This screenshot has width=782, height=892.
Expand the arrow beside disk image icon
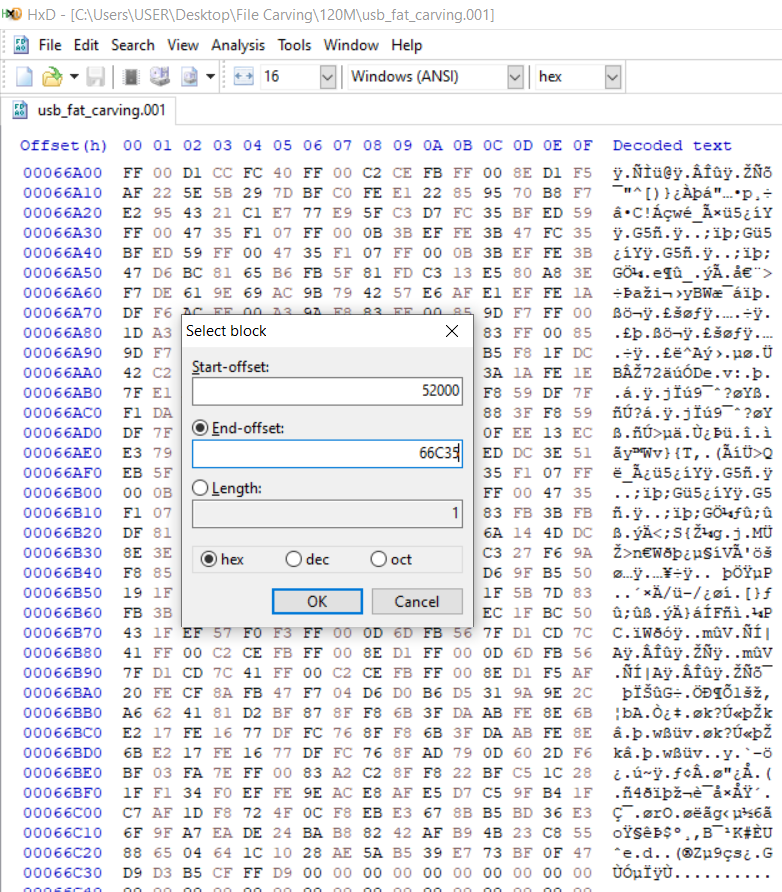pyautogui.click(x=210, y=77)
